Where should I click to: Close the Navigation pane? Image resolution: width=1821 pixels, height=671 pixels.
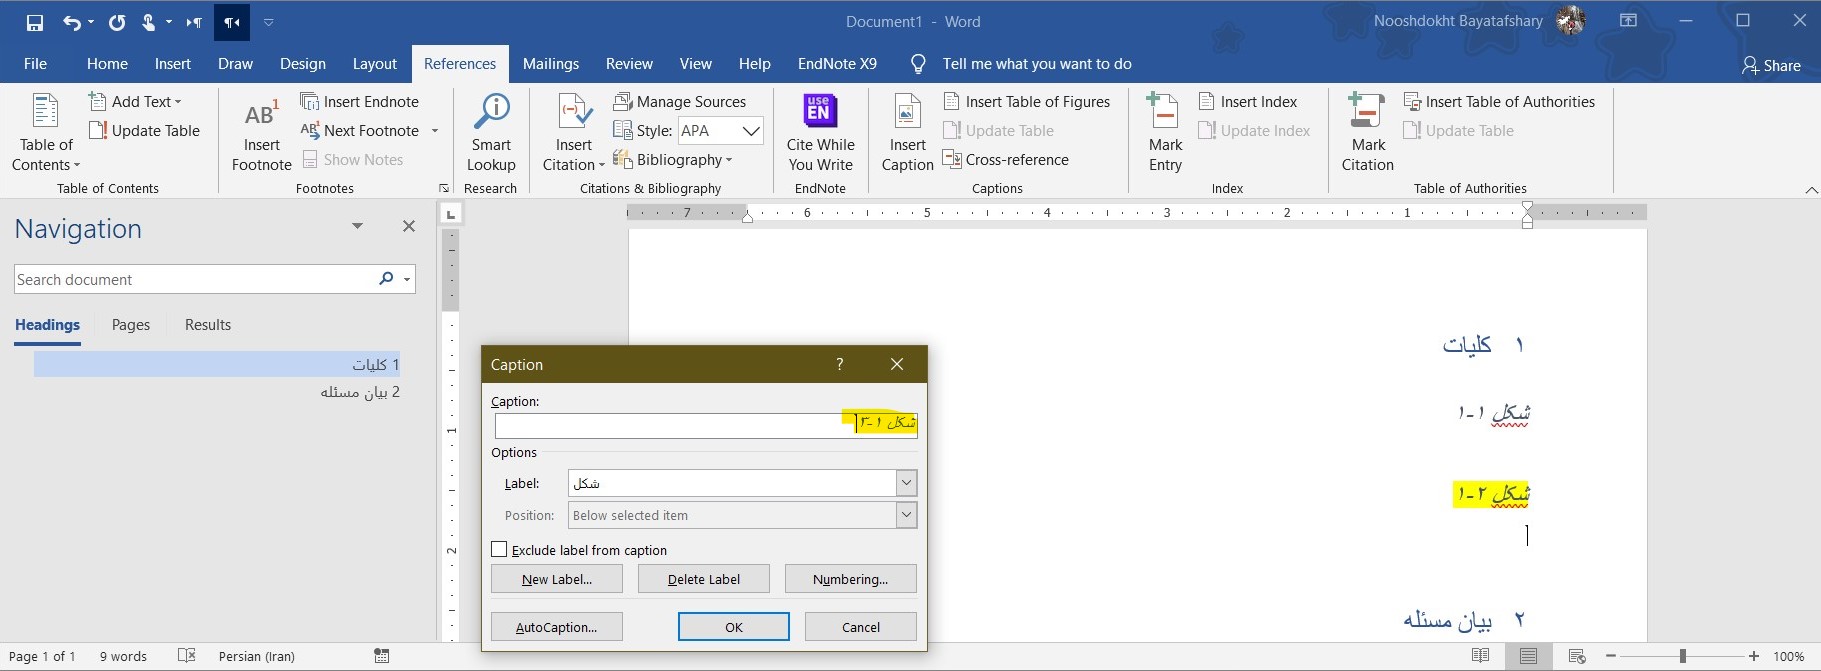408,226
